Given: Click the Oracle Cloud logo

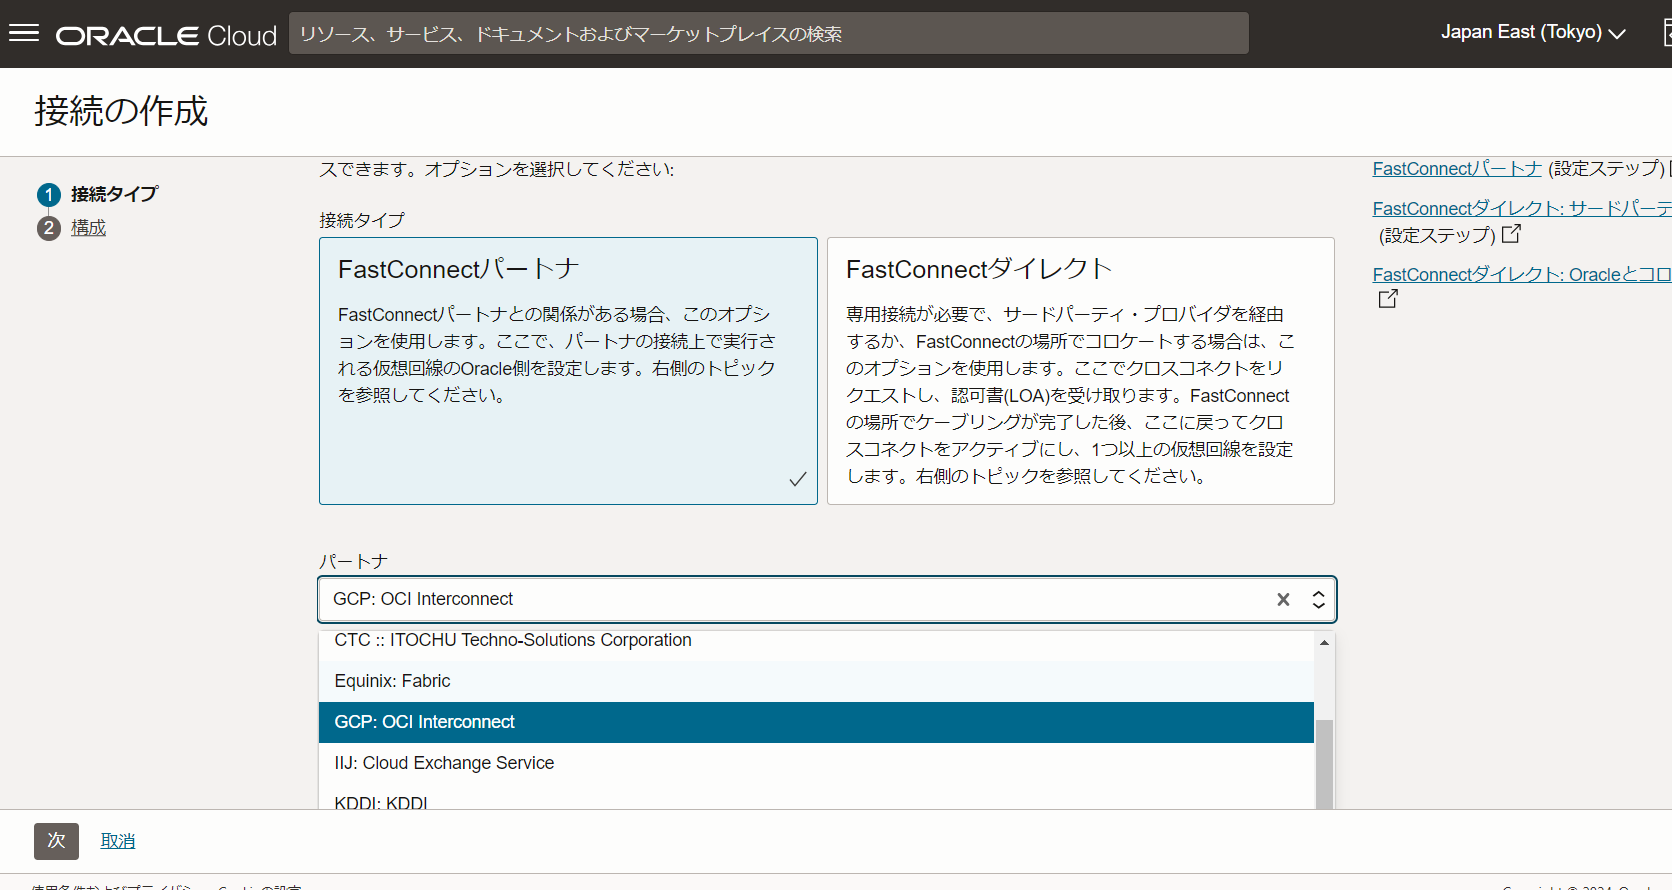Looking at the screenshot, I should (166, 36).
